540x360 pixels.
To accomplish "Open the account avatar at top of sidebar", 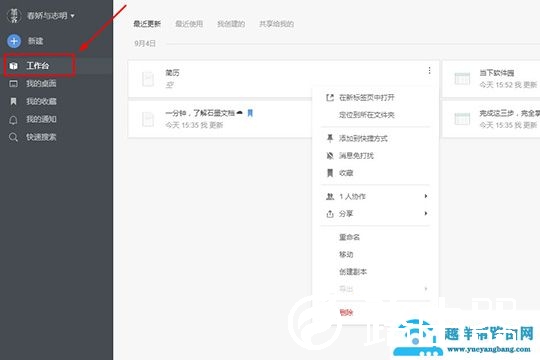I will (x=14, y=16).
